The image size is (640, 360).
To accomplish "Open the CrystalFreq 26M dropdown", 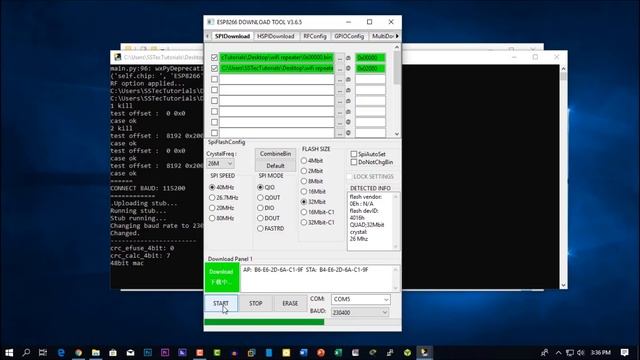I will [x=220, y=163].
